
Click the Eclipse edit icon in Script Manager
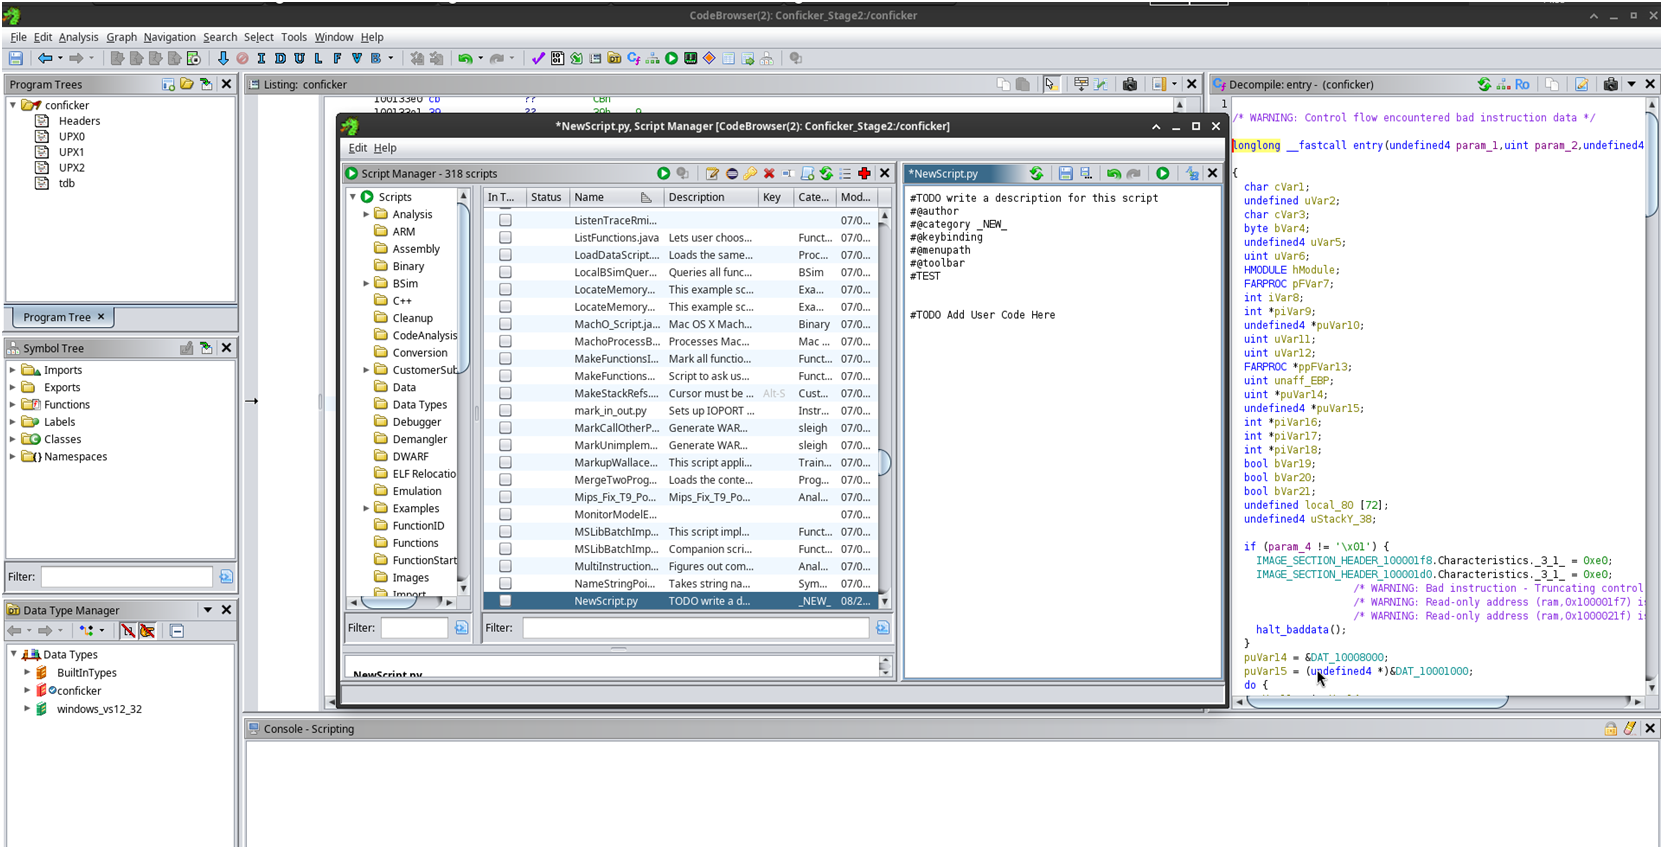(732, 173)
